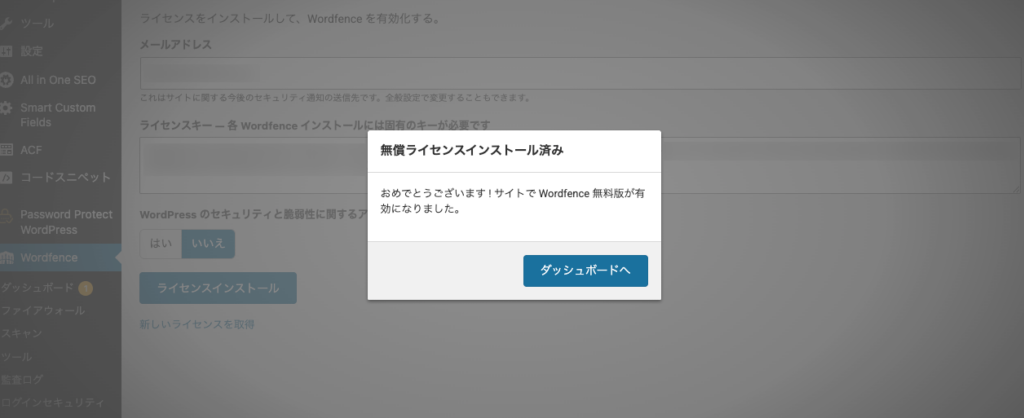Click the ACF grid icon
This screenshot has height=418, width=1024.
point(6,150)
